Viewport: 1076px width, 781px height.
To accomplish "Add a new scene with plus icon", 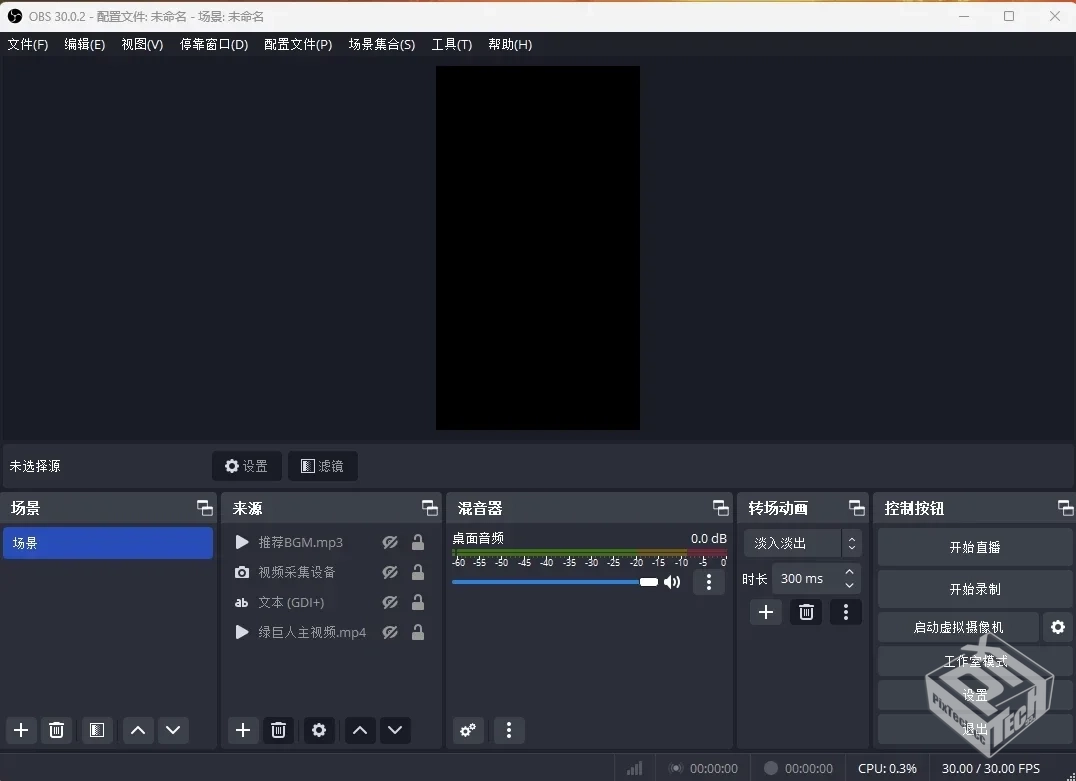I will pyautogui.click(x=21, y=731).
